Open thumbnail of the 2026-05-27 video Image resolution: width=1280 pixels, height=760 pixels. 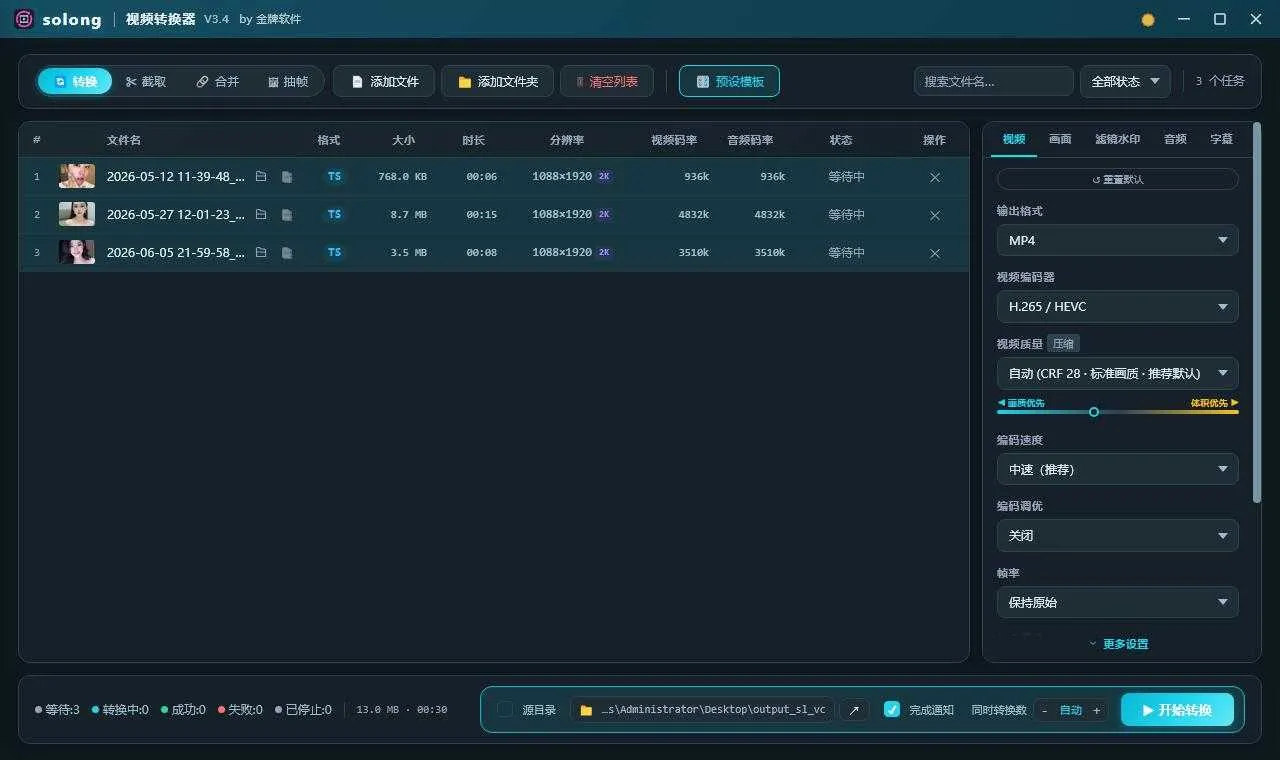pos(77,214)
